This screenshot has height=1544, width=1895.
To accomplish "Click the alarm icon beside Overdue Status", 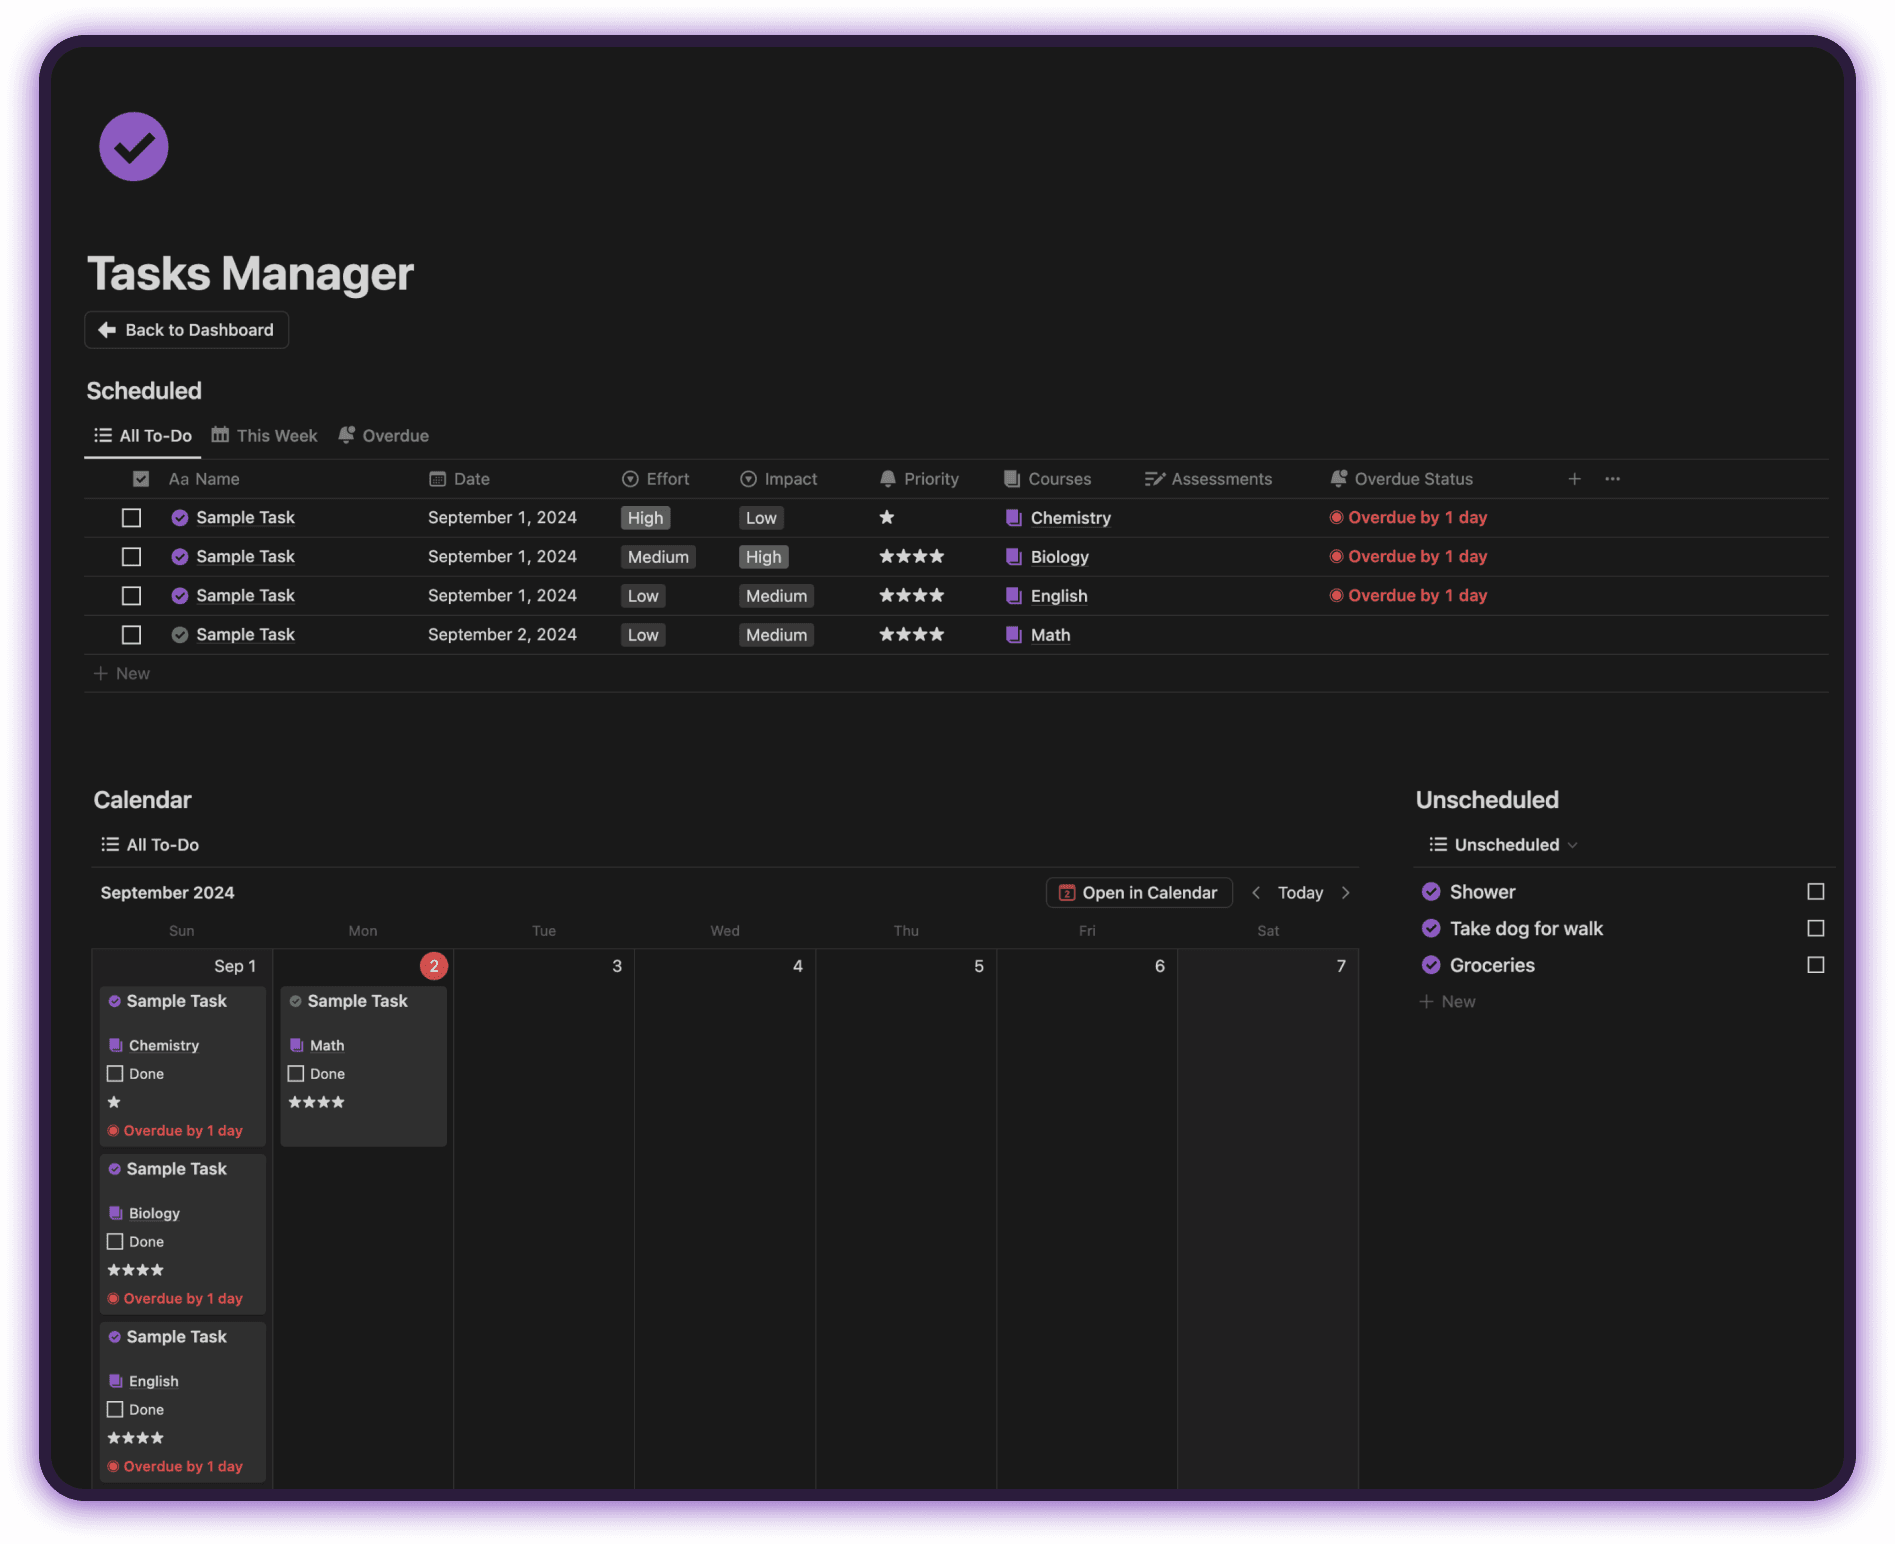I will [x=1339, y=479].
